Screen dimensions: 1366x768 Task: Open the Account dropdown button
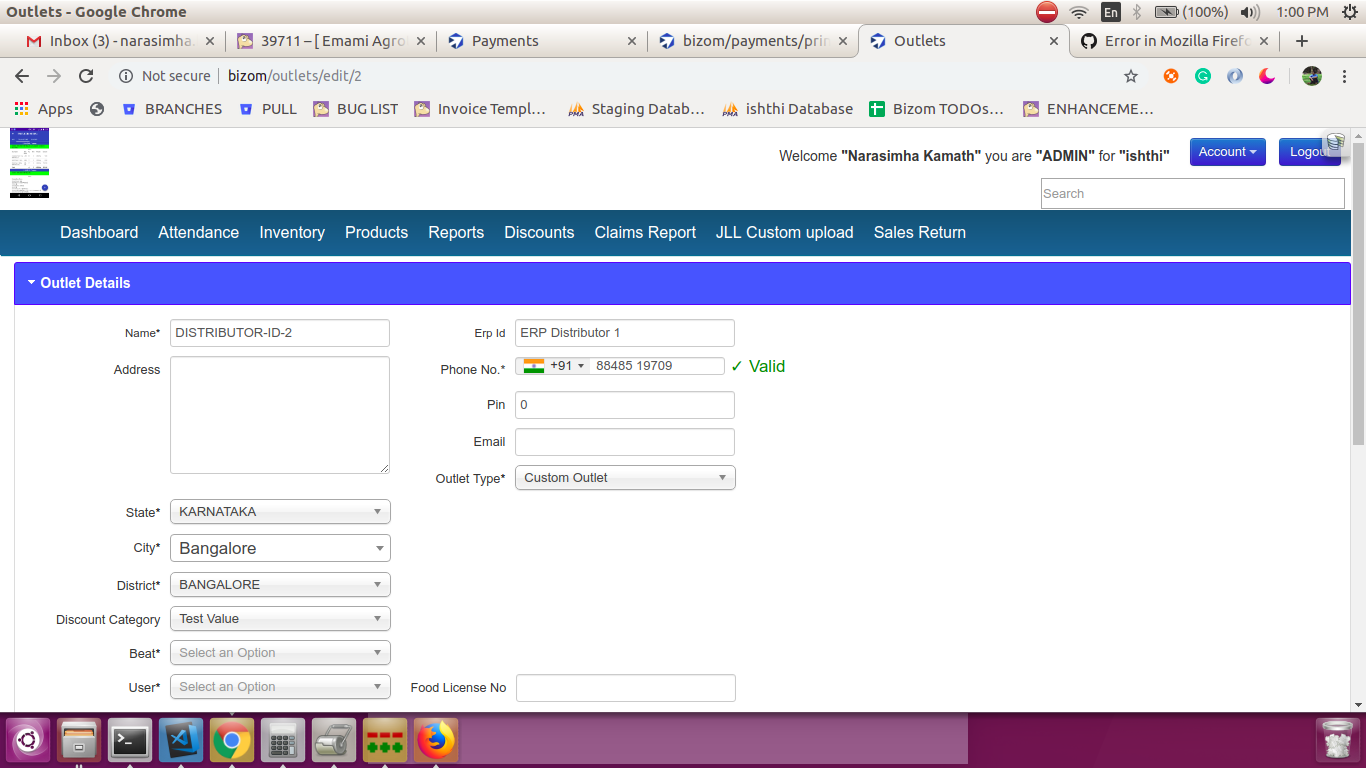click(1227, 152)
